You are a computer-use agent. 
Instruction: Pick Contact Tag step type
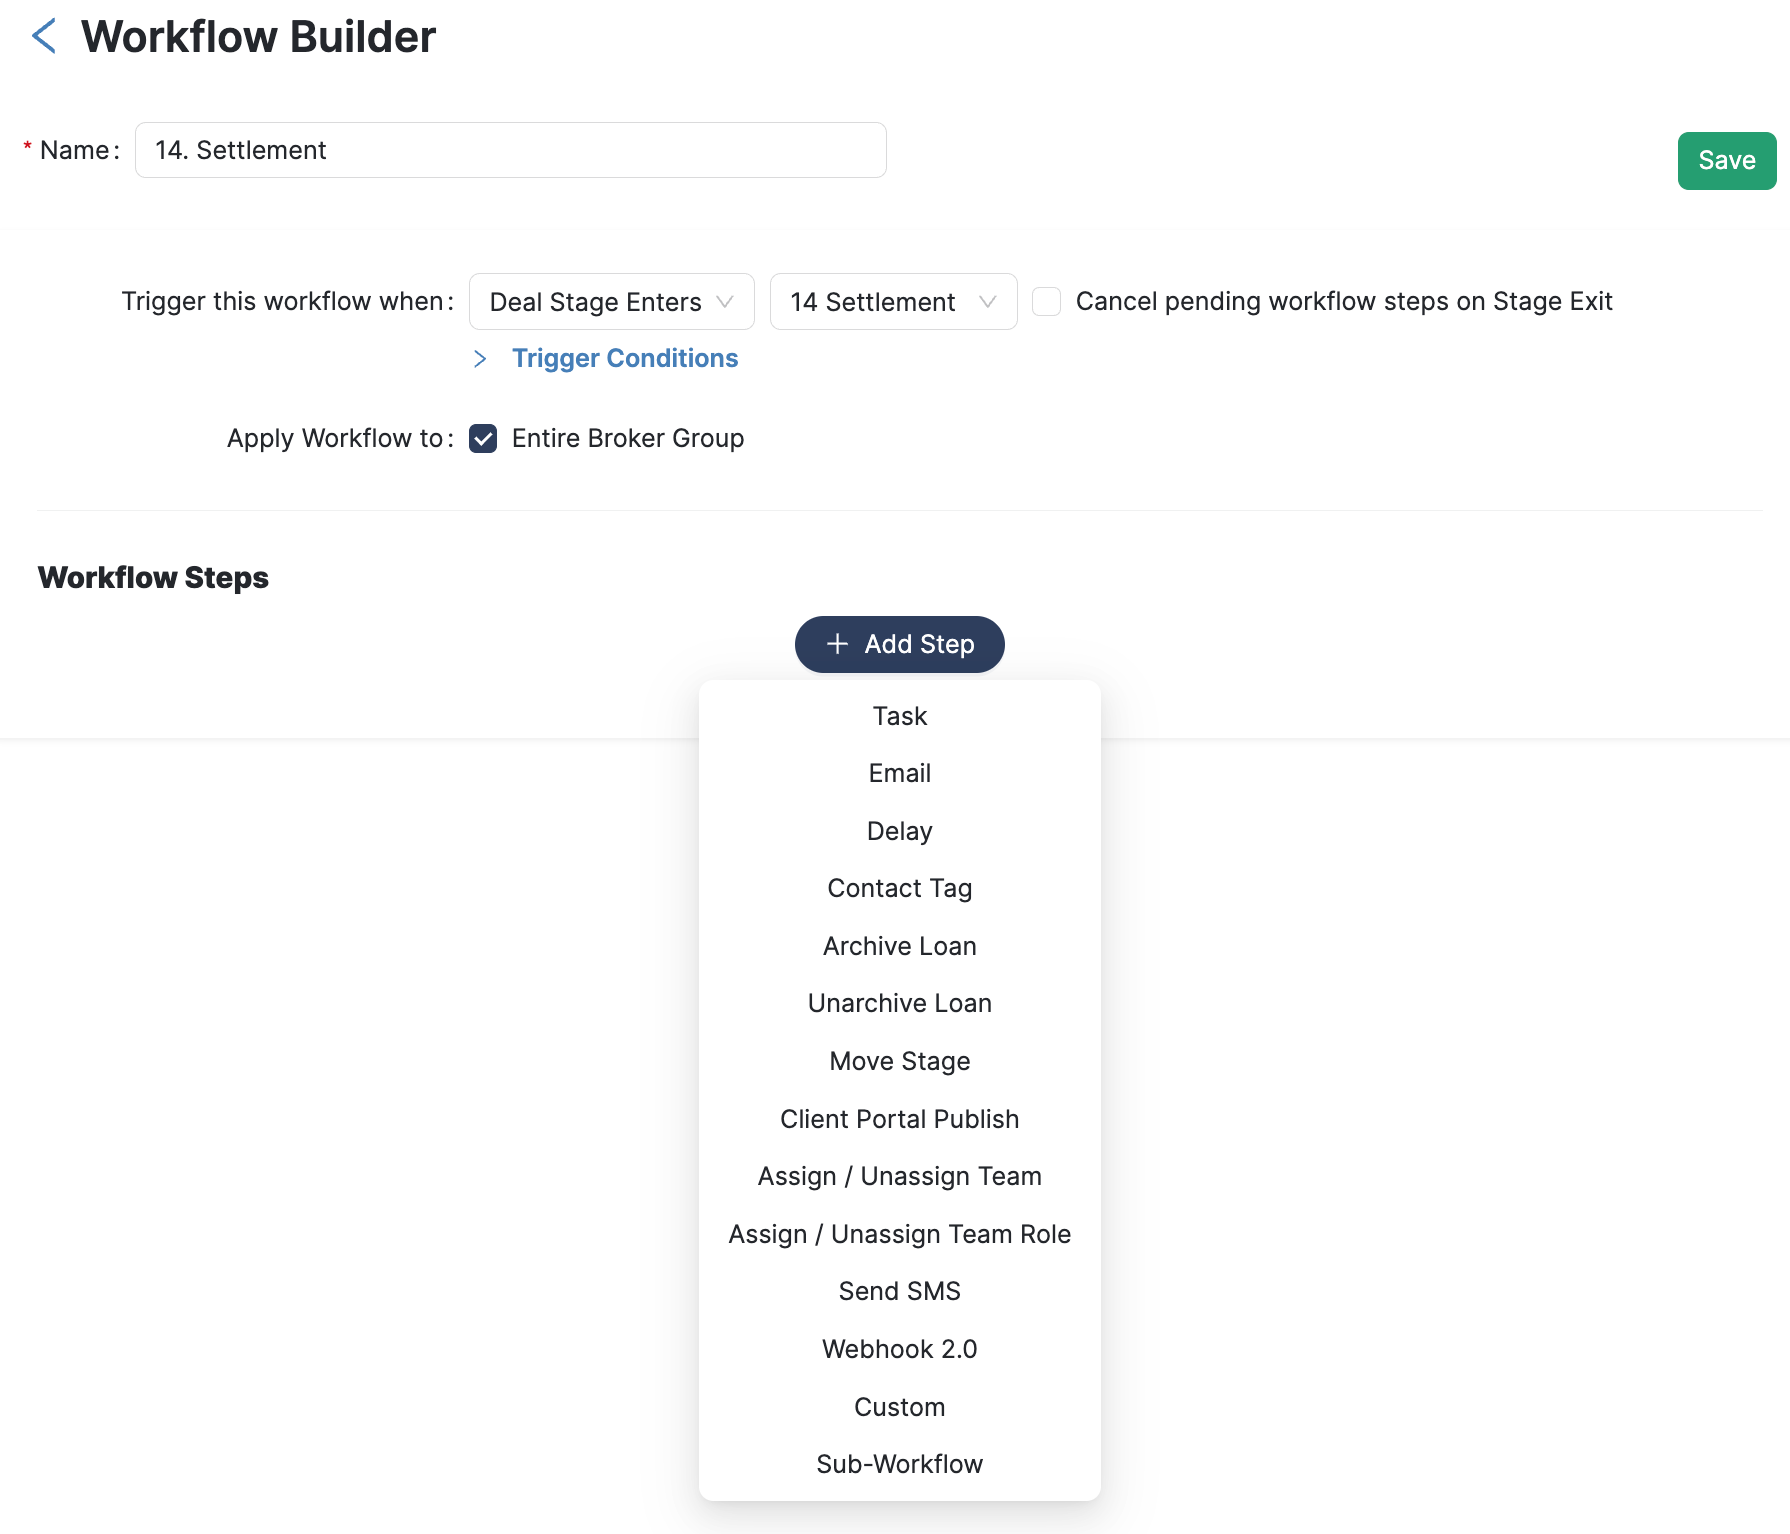coord(899,888)
